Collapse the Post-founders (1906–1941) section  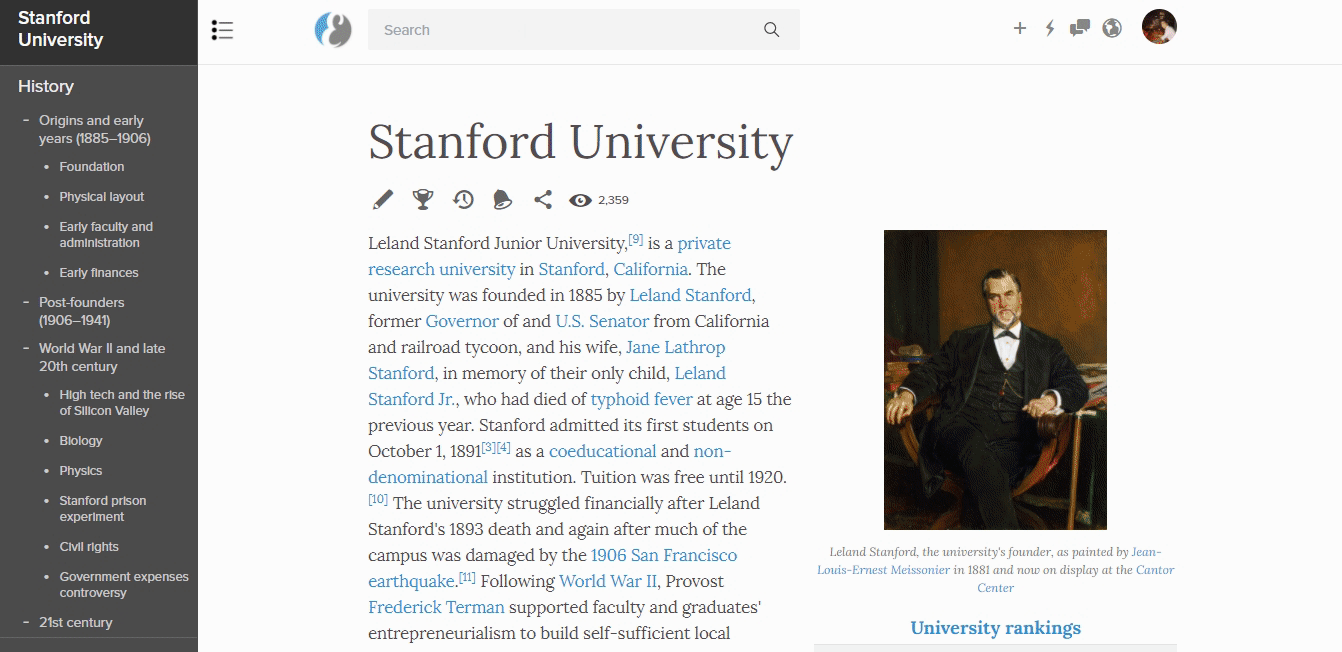point(26,302)
